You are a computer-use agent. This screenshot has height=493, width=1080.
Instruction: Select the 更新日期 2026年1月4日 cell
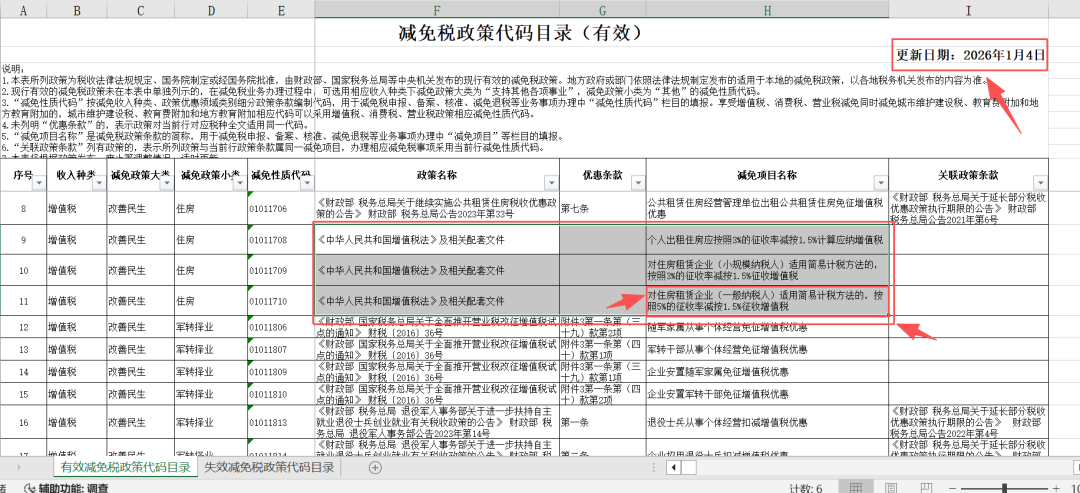[970, 54]
